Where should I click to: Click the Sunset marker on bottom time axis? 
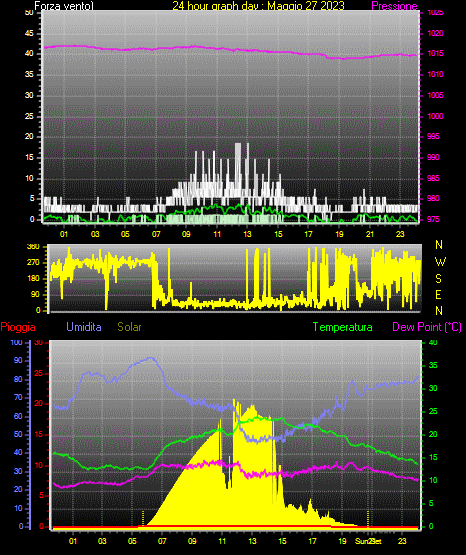coord(368,541)
